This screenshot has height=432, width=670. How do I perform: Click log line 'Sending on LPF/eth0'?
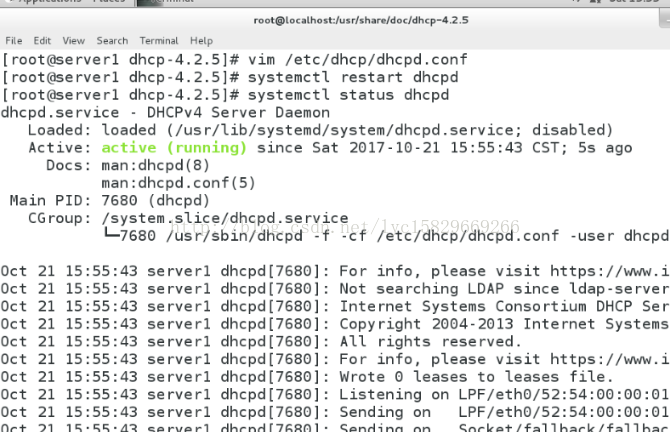tap(335, 412)
